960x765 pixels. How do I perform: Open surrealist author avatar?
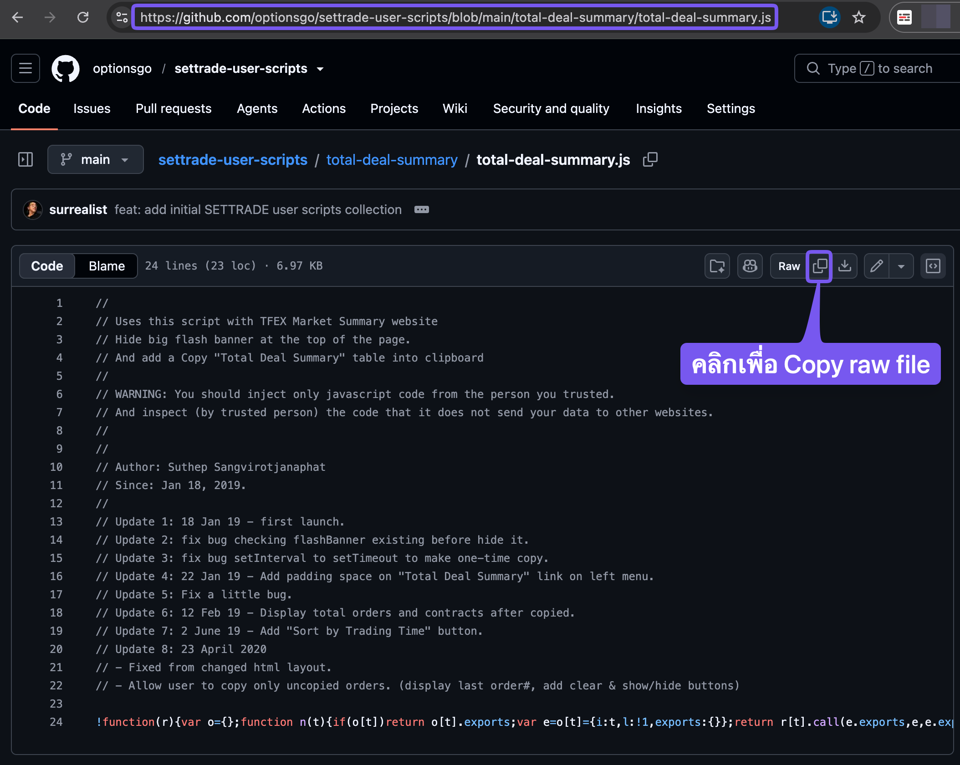pyautogui.click(x=32, y=210)
